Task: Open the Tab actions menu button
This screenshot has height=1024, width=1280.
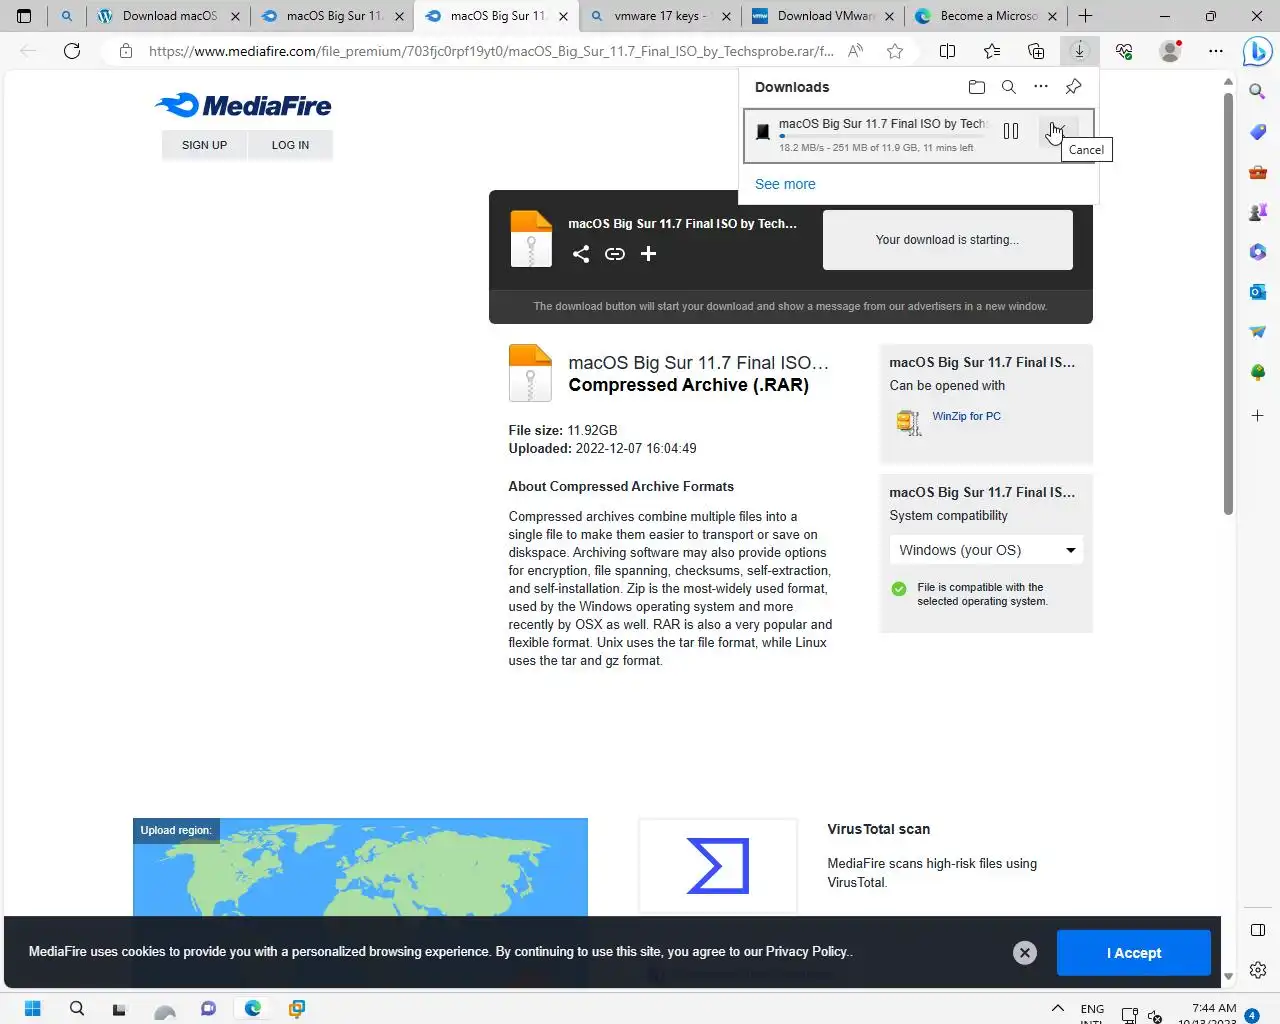Action: 24,16
